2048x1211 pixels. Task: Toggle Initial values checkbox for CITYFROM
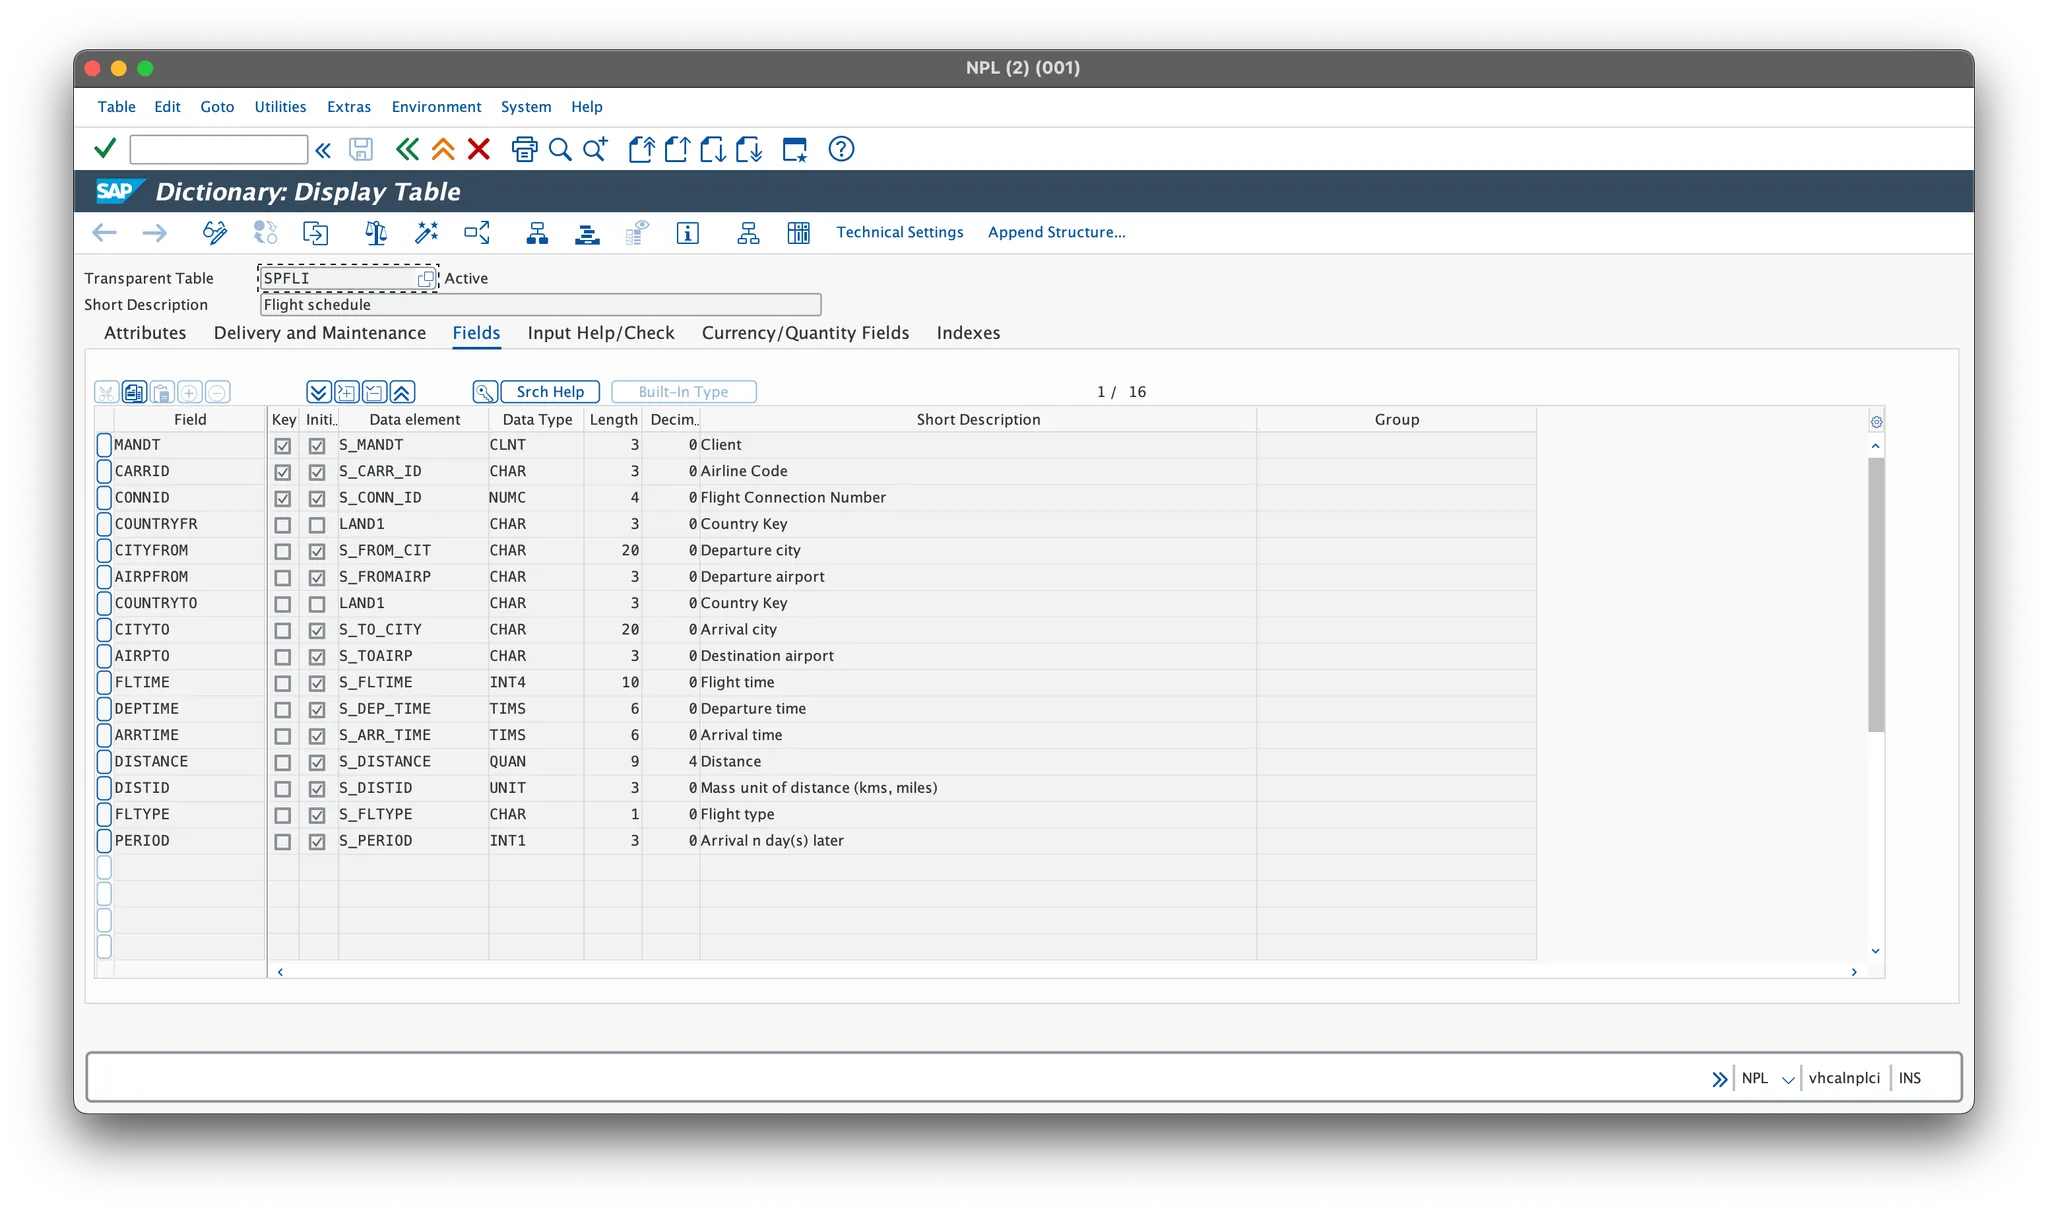(x=317, y=551)
